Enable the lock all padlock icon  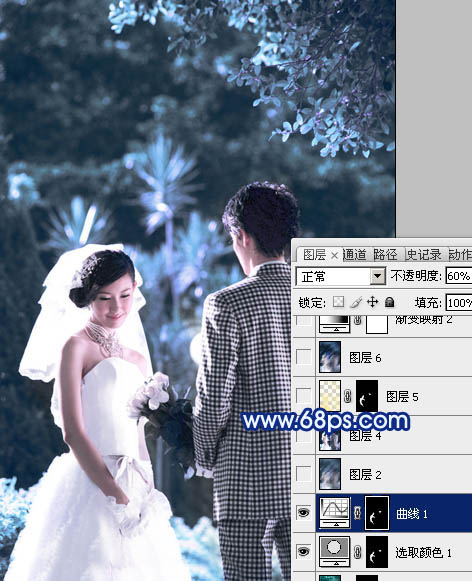[389, 302]
